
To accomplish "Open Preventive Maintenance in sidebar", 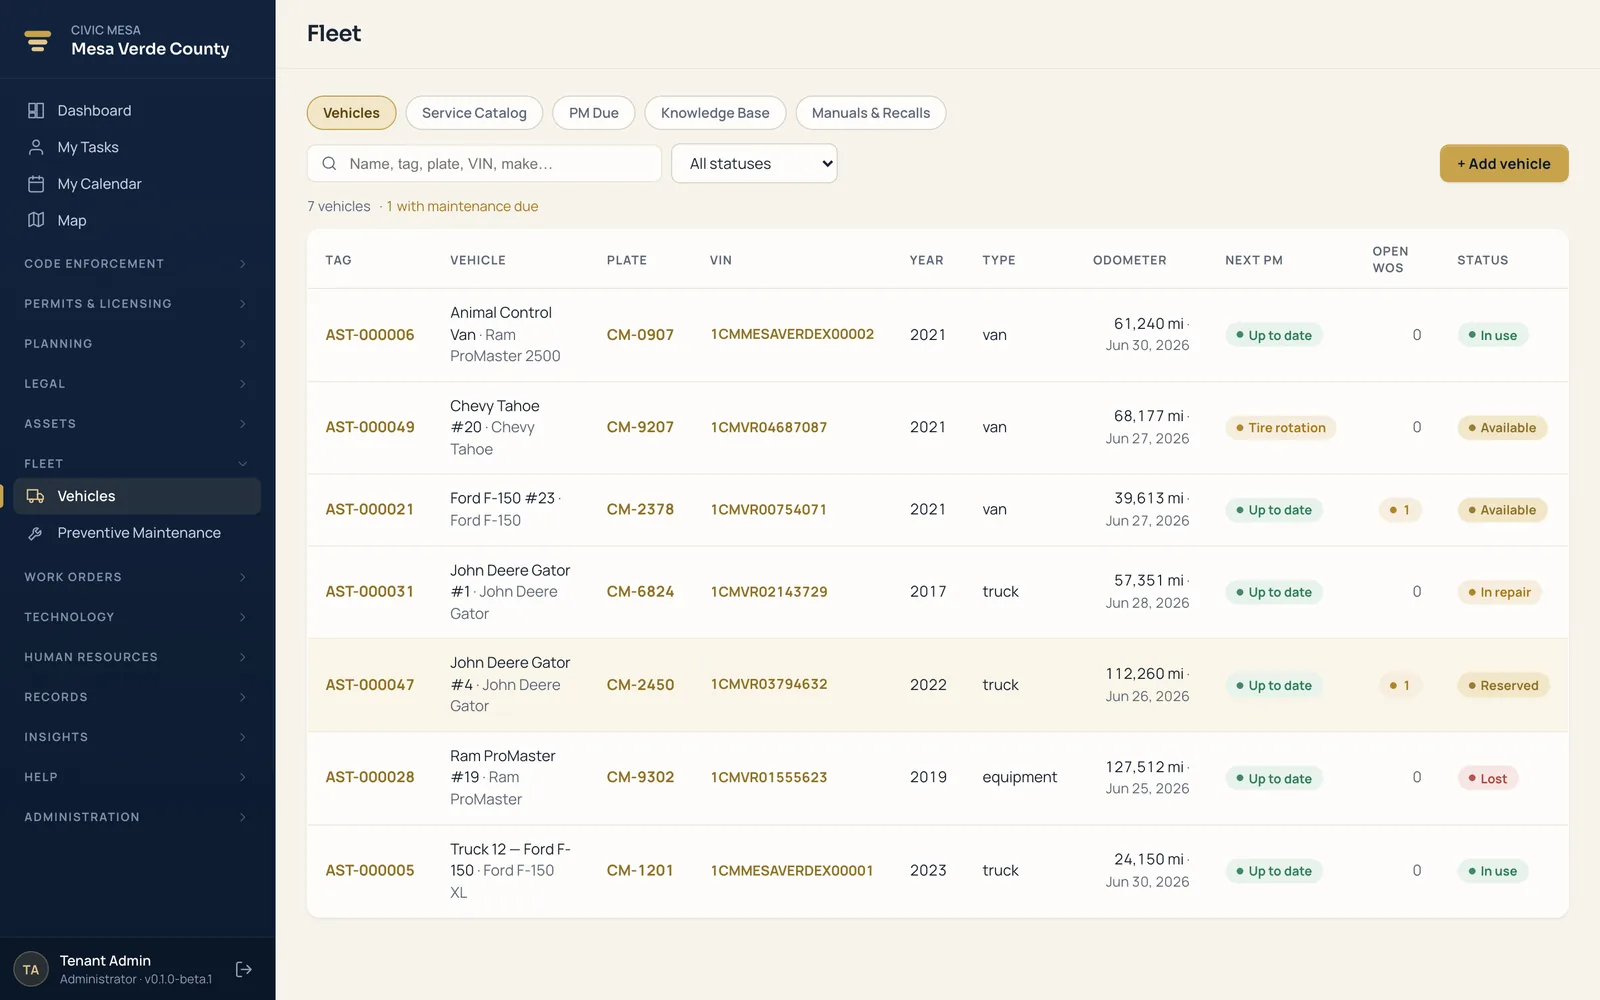I will tap(137, 533).
